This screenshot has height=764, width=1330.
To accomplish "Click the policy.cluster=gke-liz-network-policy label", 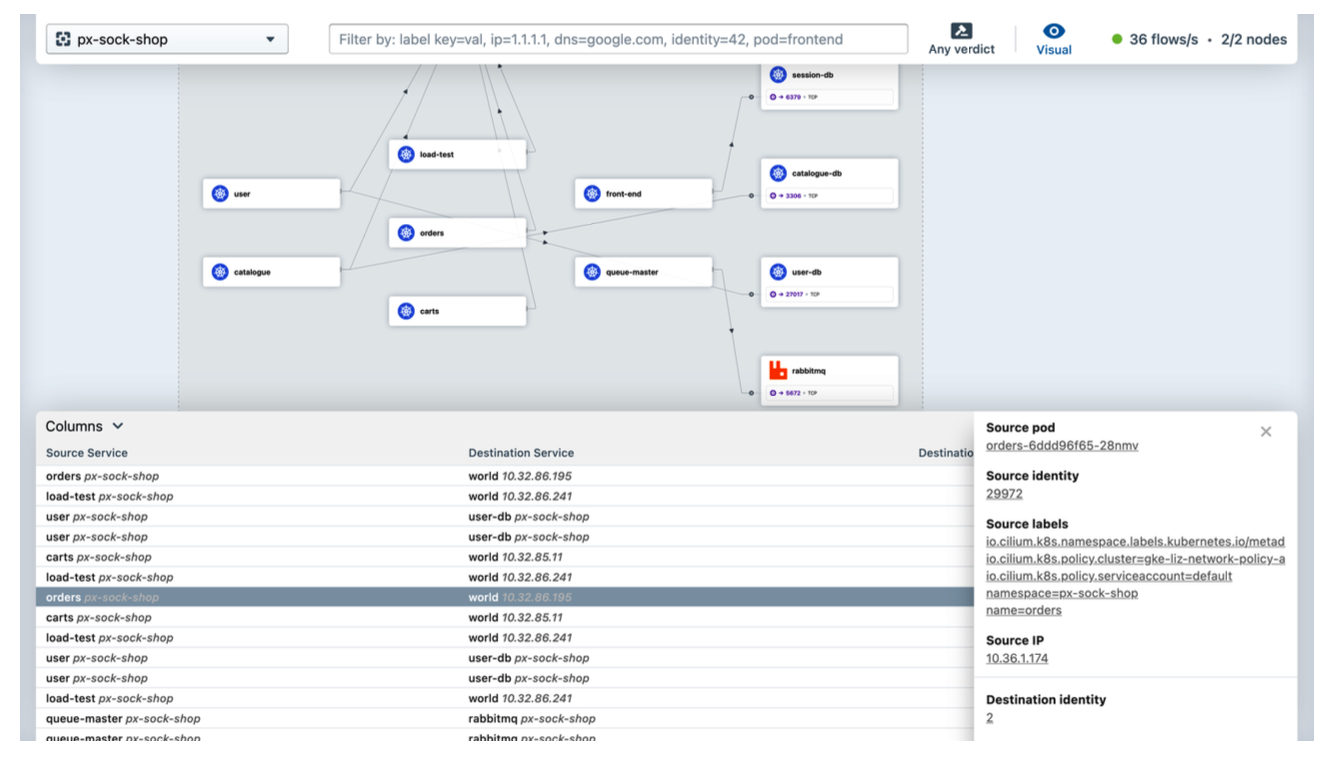I will pyautogui.click(x=1136, y=560).
